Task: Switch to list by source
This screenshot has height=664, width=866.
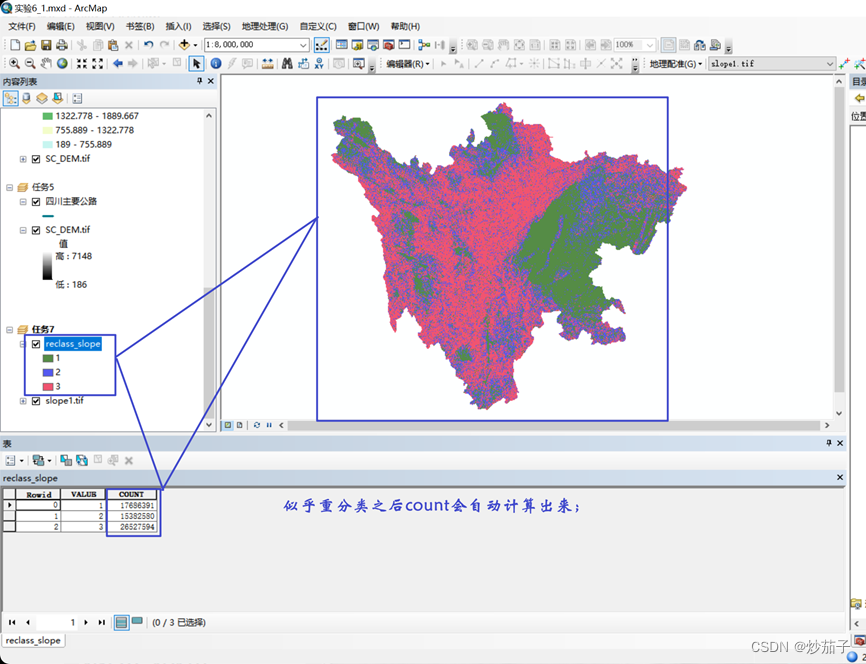Action: tap(26, 98)
